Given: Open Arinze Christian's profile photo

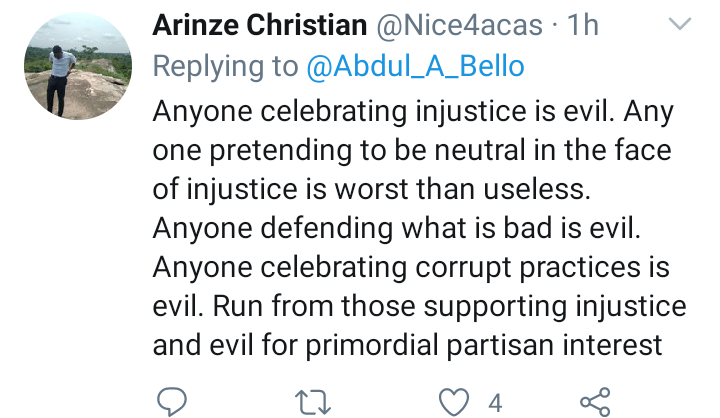Looking at the screenshot, I should [78, 66].
